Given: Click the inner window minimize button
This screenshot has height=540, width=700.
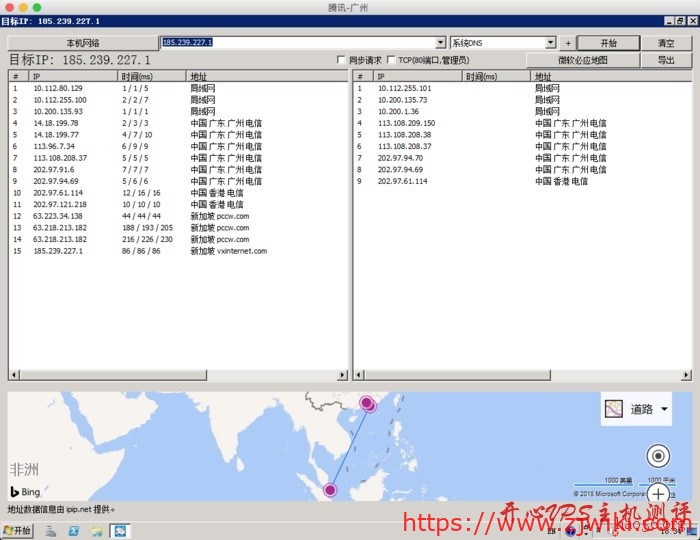Looking at the screenshot, I should 669,21.
